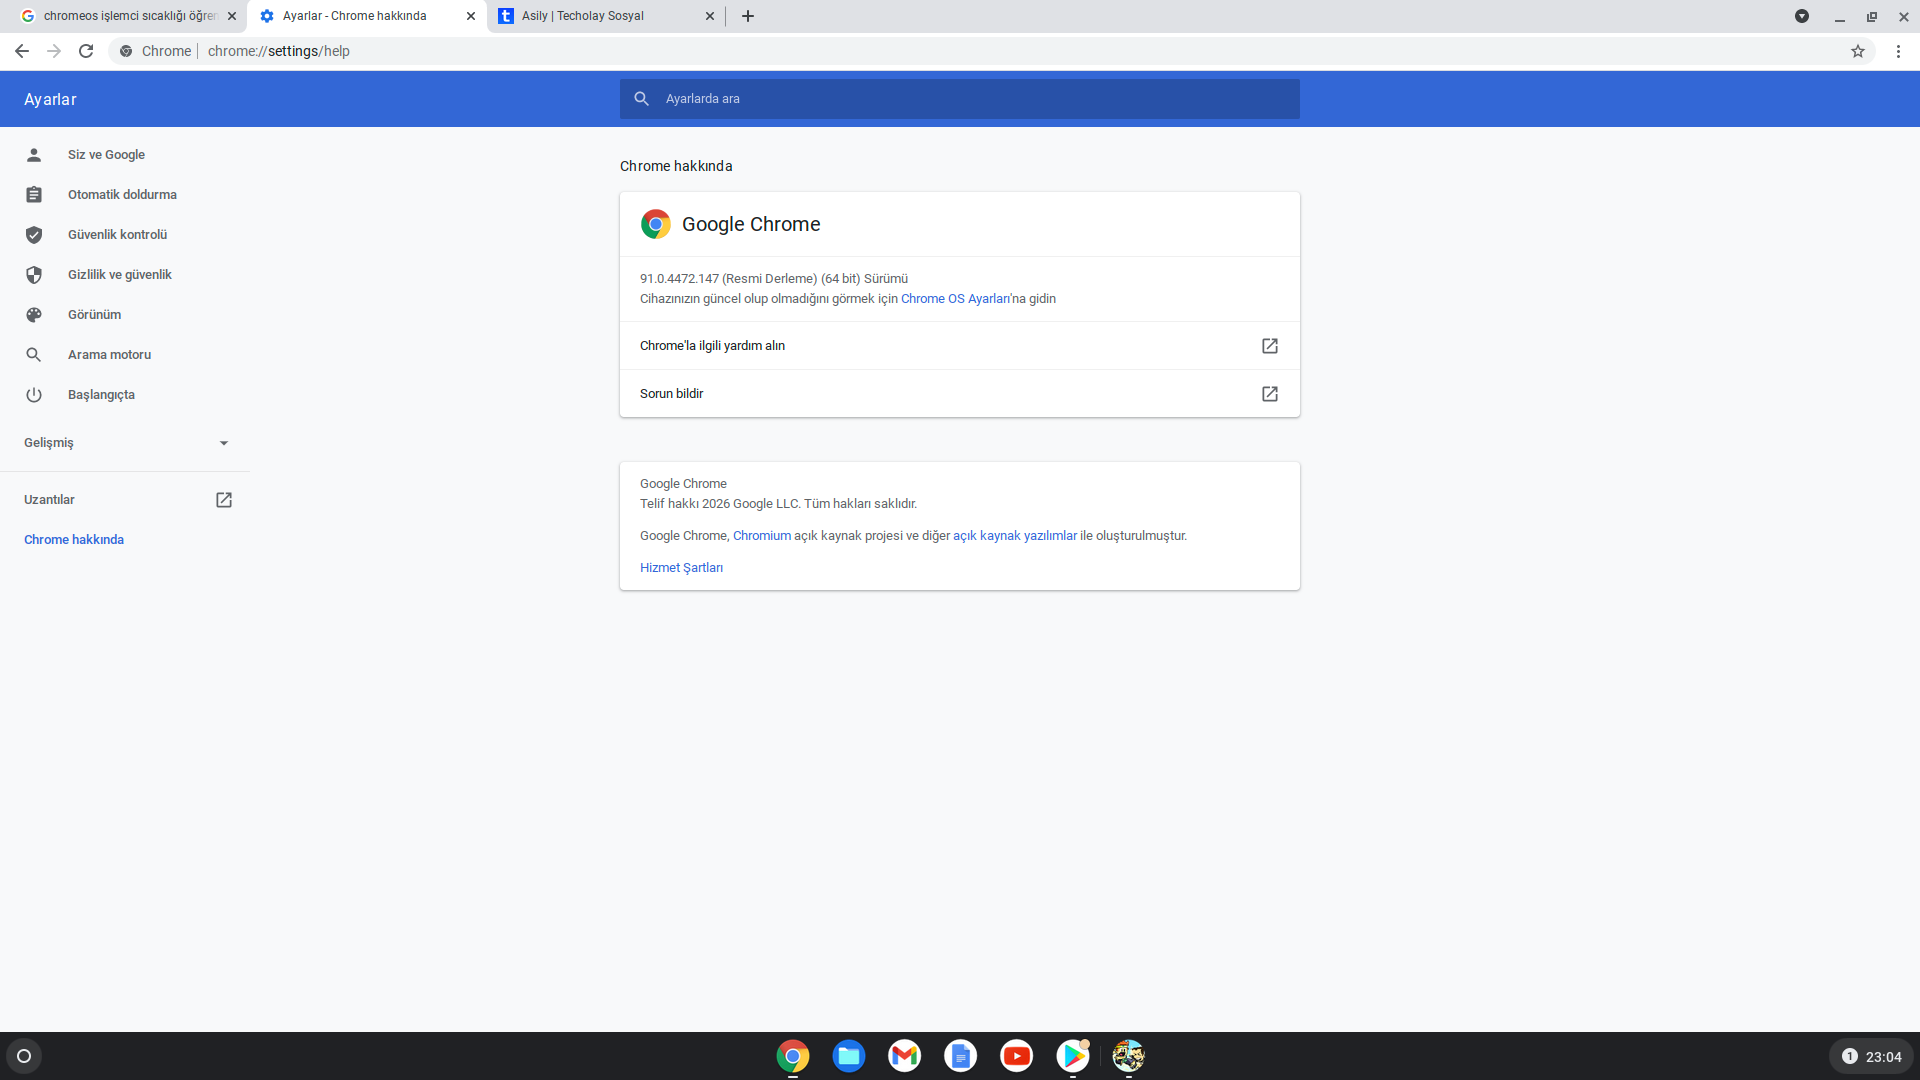Viewport: 1920px width, 1080px height.
Task: Open the last game app on the shelf
Action: pyautogui.click(x=1129, y=1056)
